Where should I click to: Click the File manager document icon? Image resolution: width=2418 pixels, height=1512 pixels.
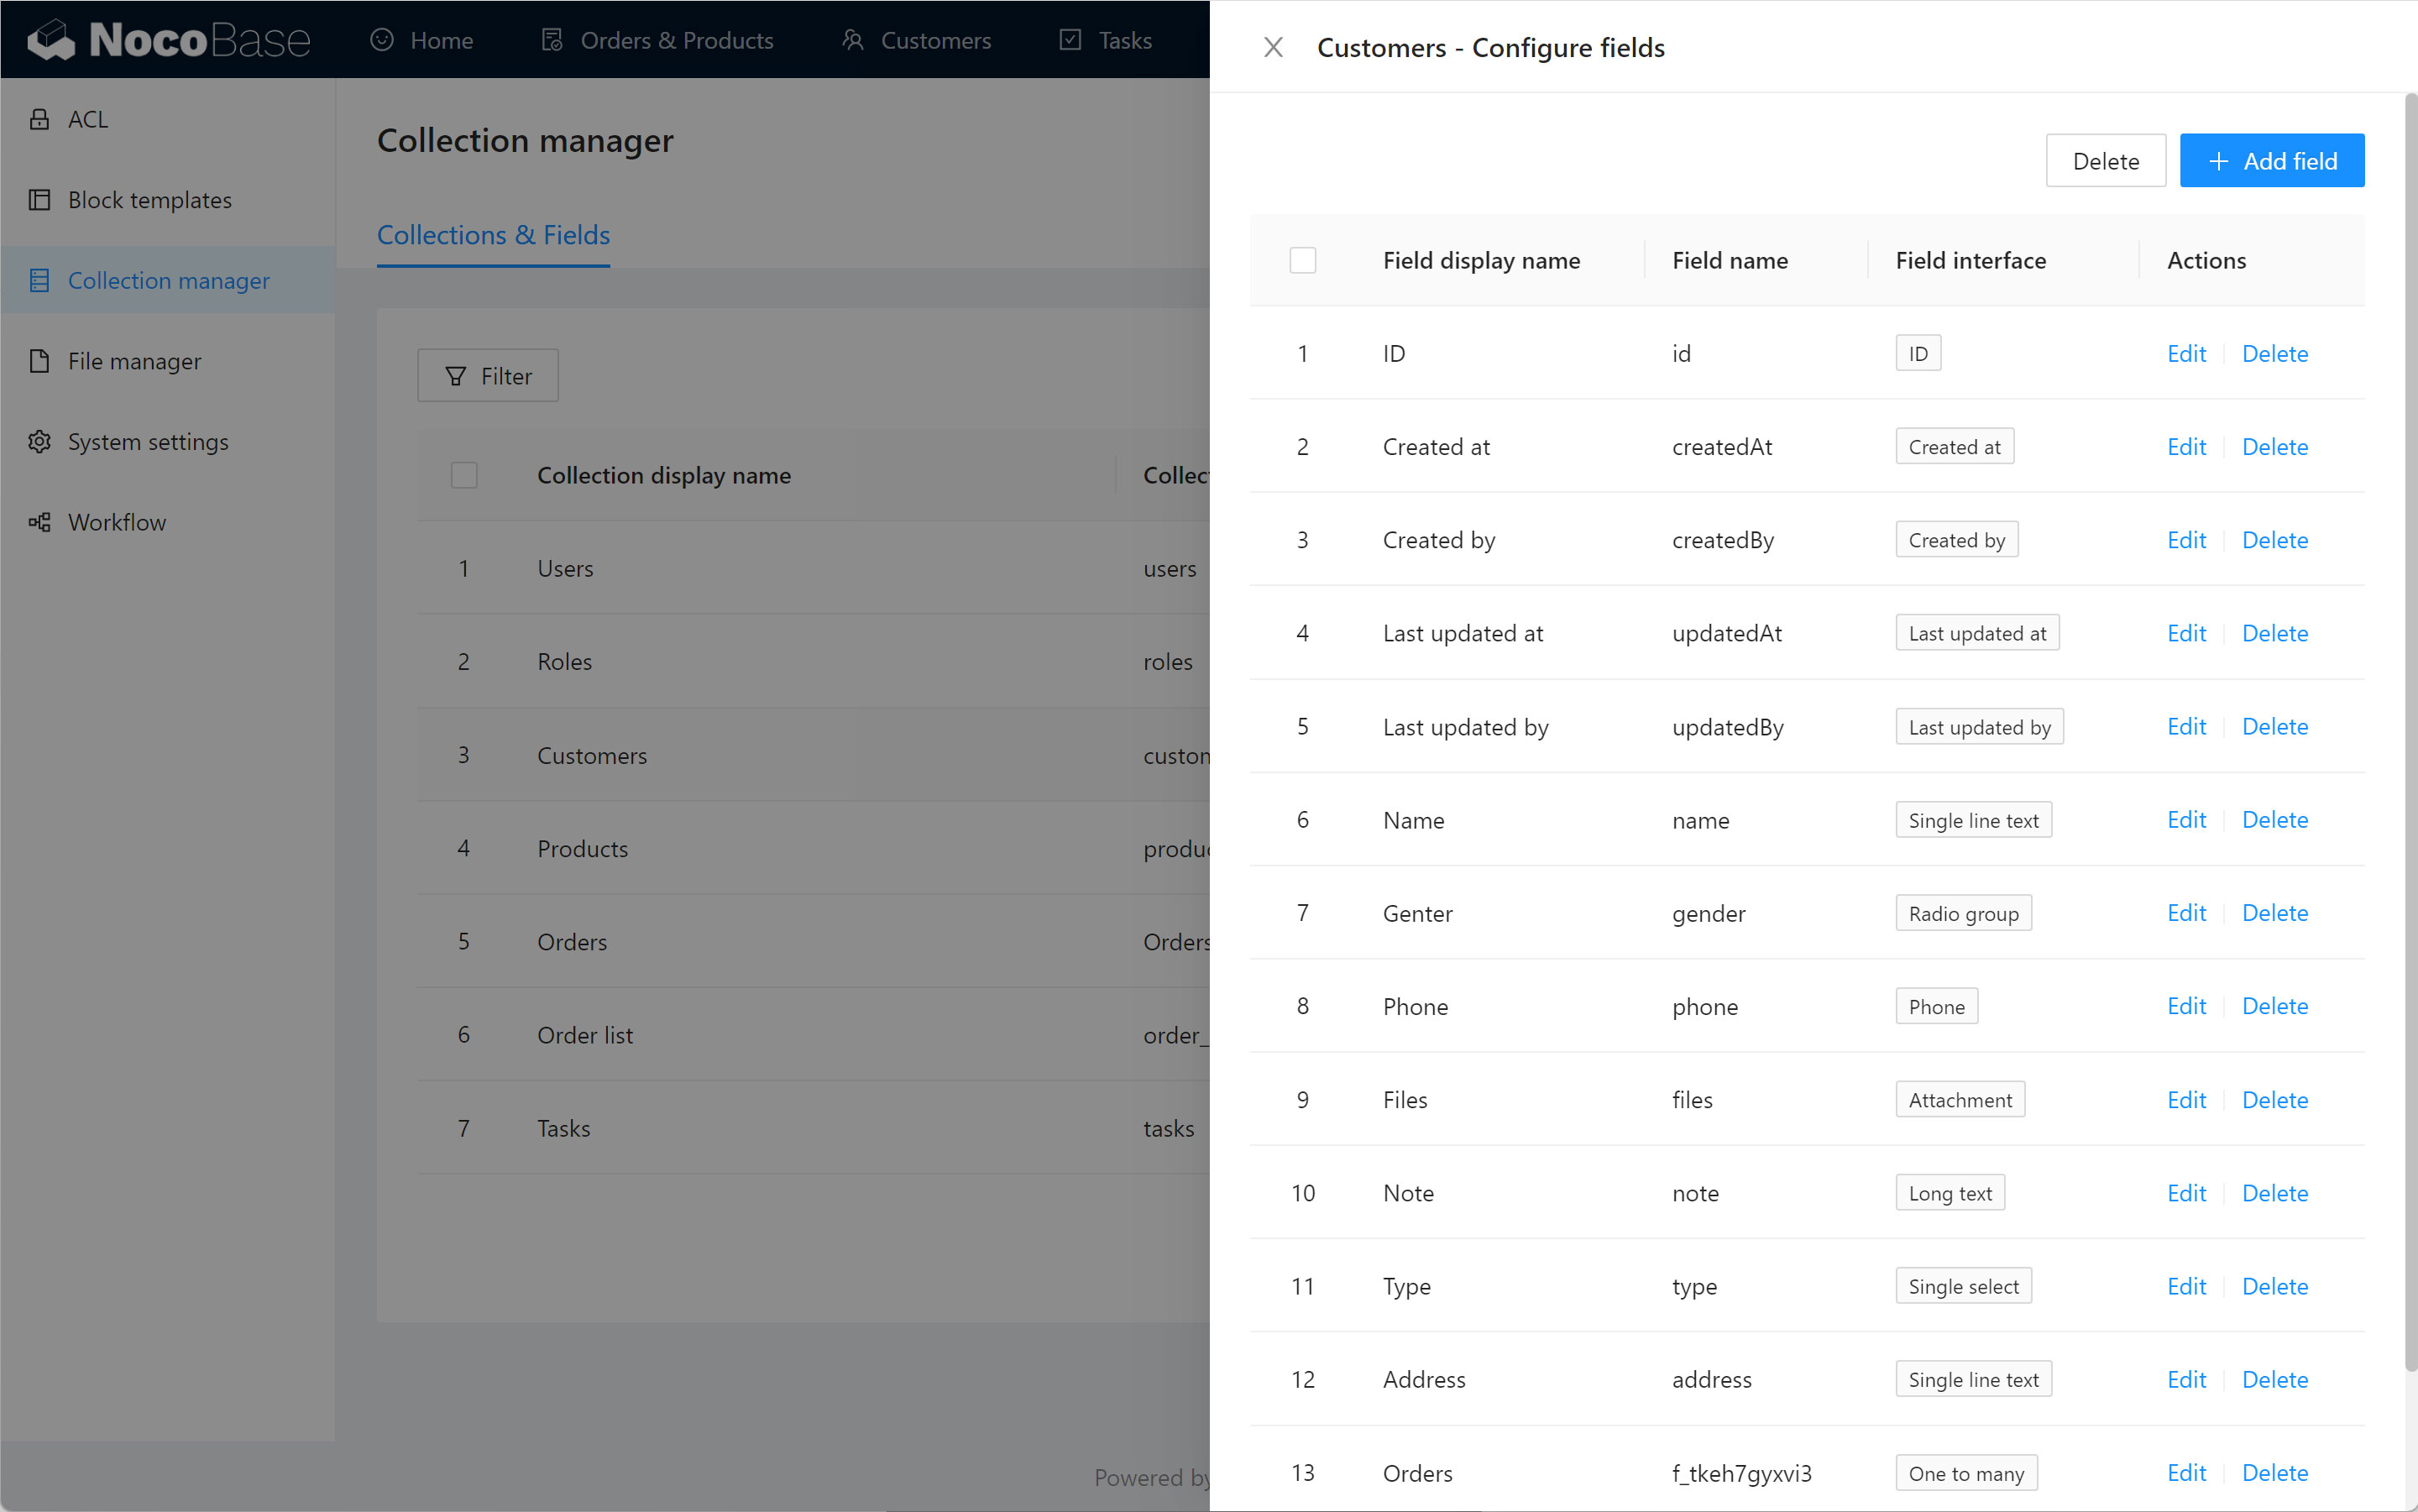(x=39, y=361)
